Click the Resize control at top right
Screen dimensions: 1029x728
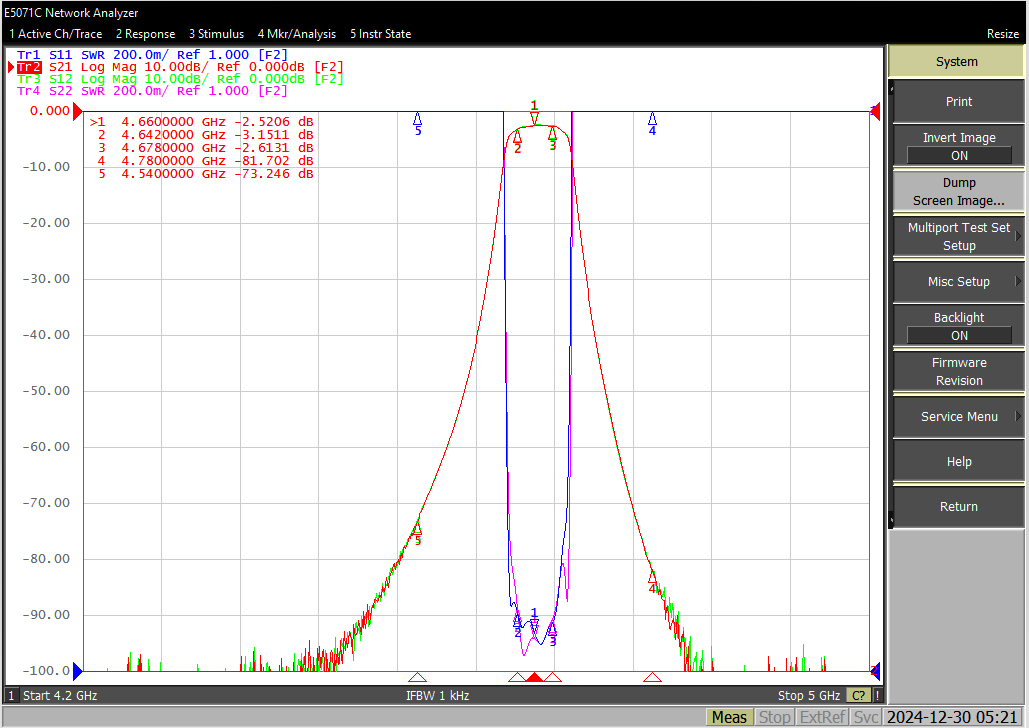[x=1003, y=33]
